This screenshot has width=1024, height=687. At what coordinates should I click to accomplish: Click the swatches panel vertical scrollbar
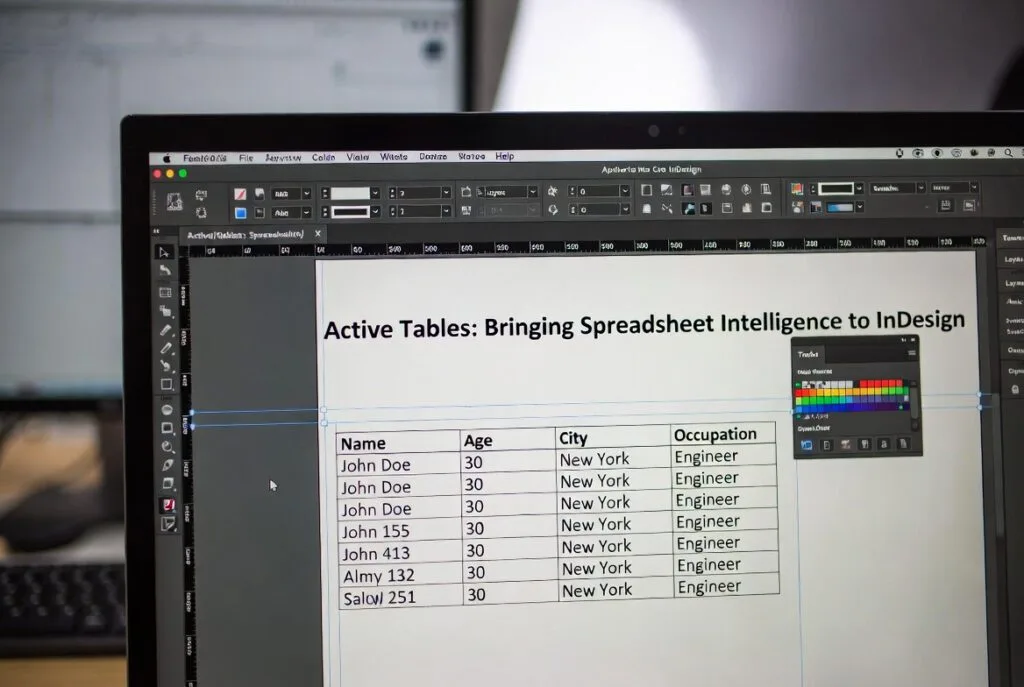(914, 405)
